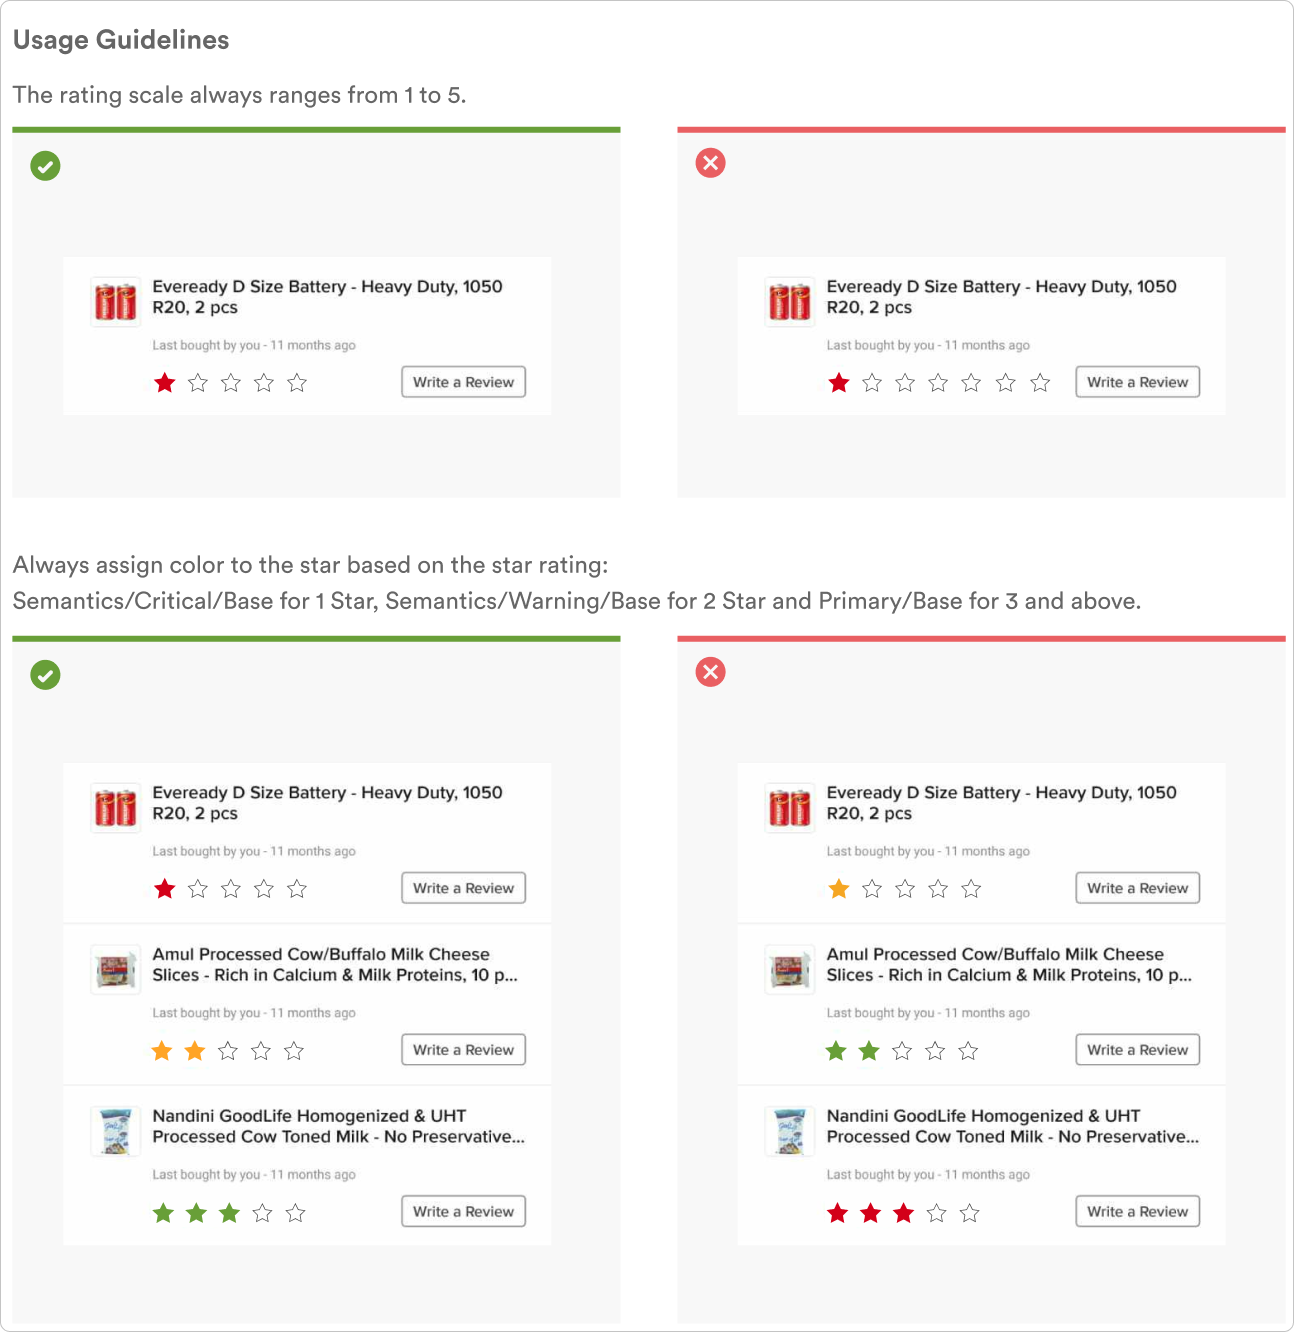Select red first star in top-left battery card
Viewport: 1294px width, 1332px height.
click(x=165, y=382)
